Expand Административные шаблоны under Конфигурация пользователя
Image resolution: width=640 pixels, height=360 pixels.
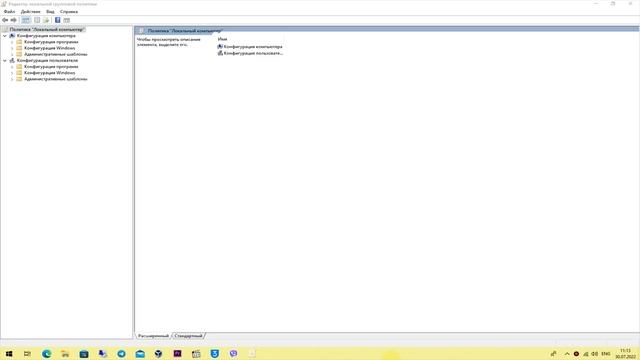(x=12, y=79)
